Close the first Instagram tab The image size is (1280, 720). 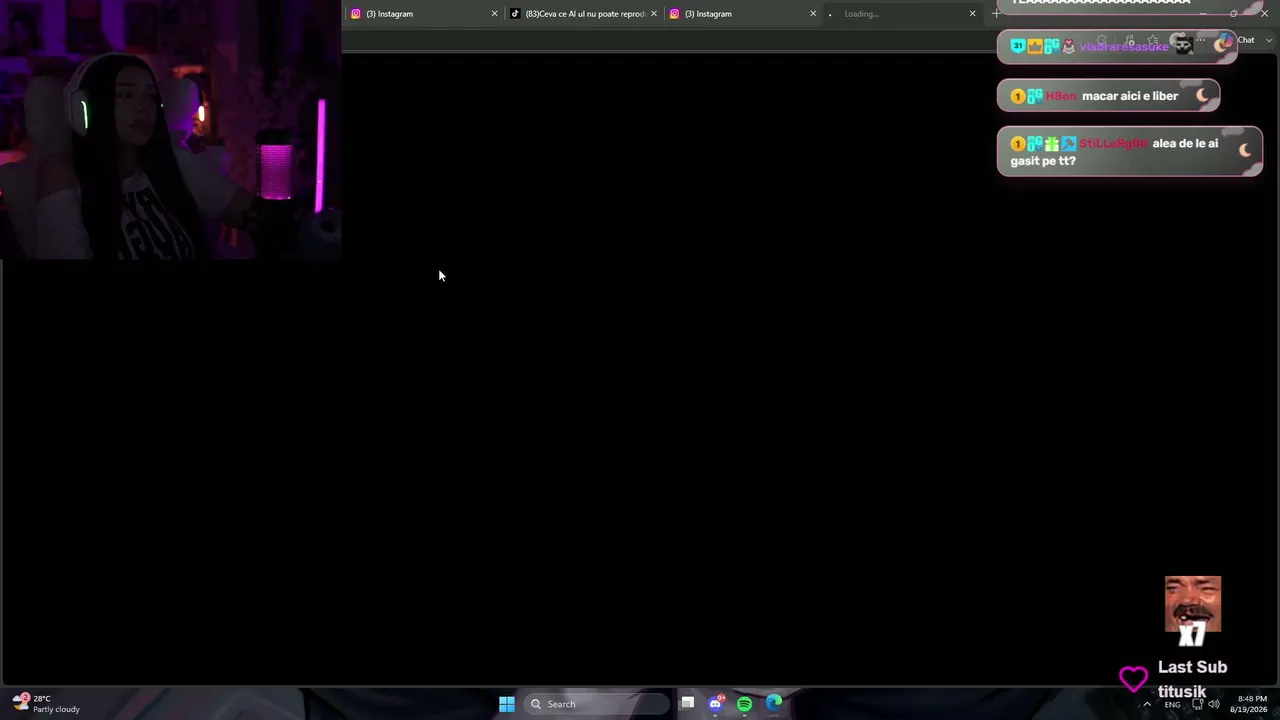tap(494, 14)
